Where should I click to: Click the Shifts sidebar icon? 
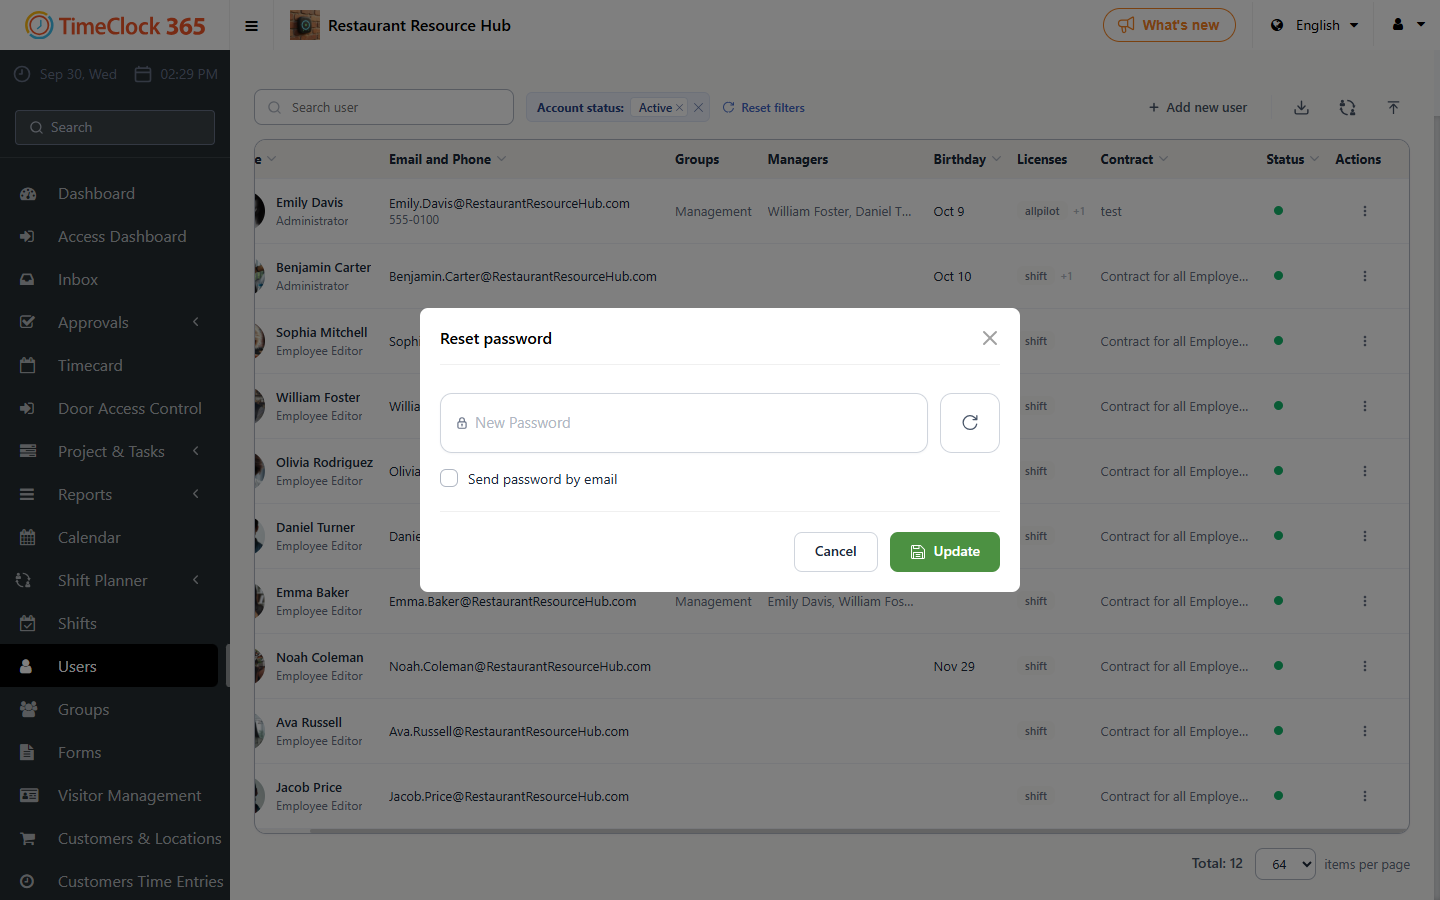point(27,623)
